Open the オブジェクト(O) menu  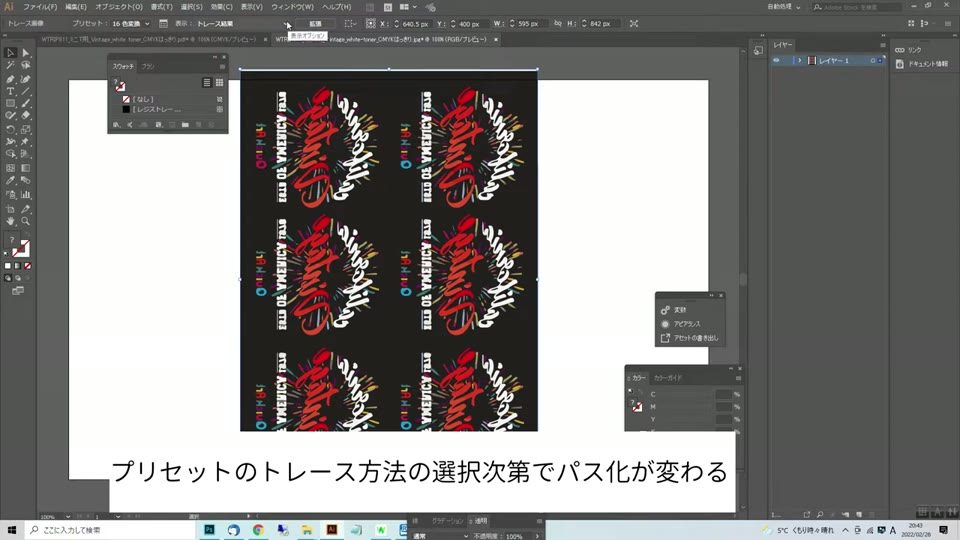click(119, 7)
